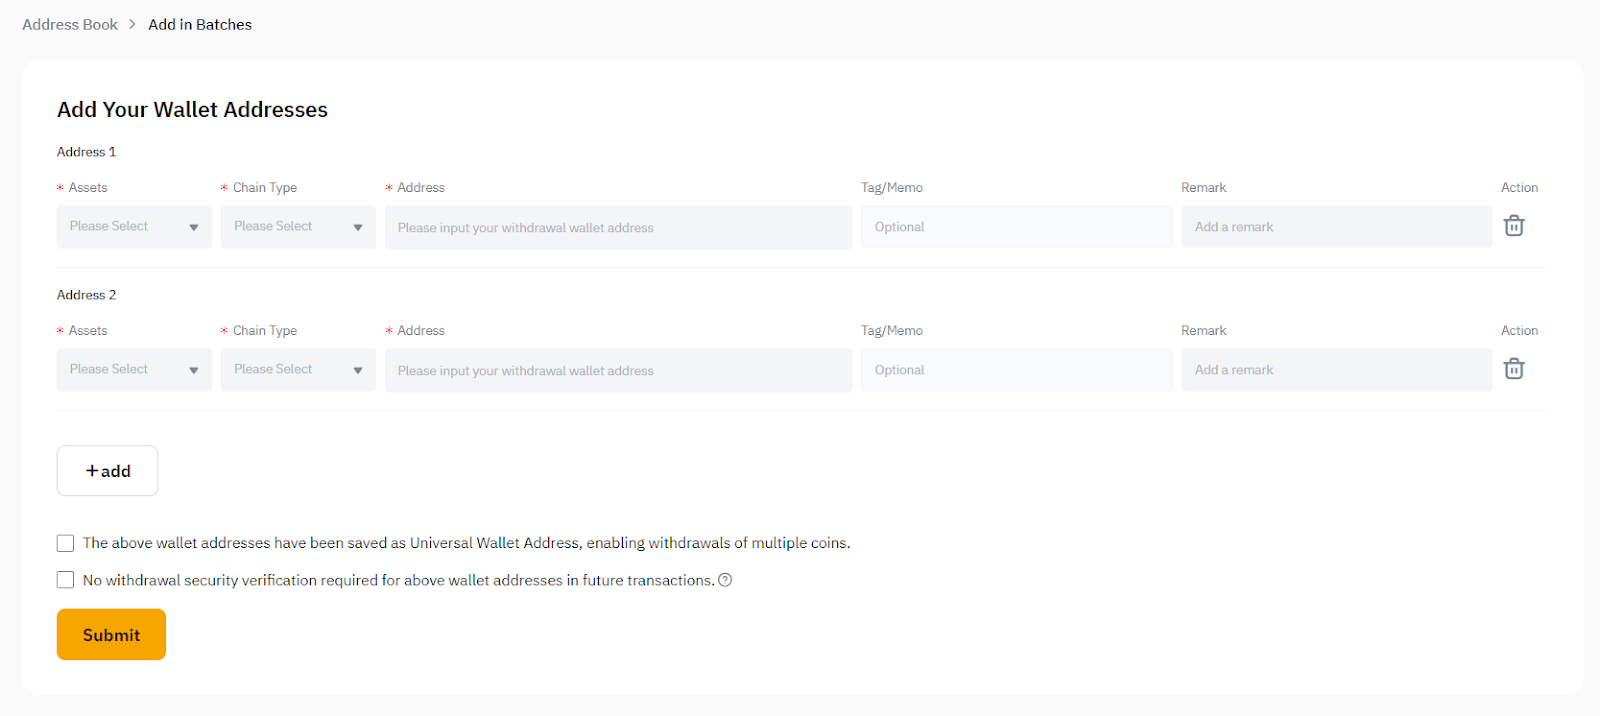Submit the wallet addresses form
This screenshot has height=716, width=1600.
point(111,635)
